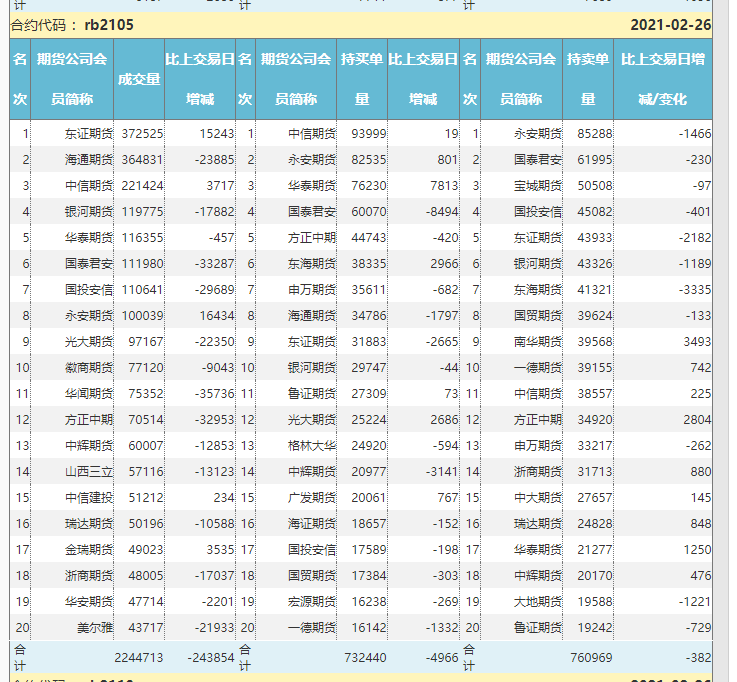Select 中信建投 row name
This screenshot has width=737, height=682.
coord(89,498)
